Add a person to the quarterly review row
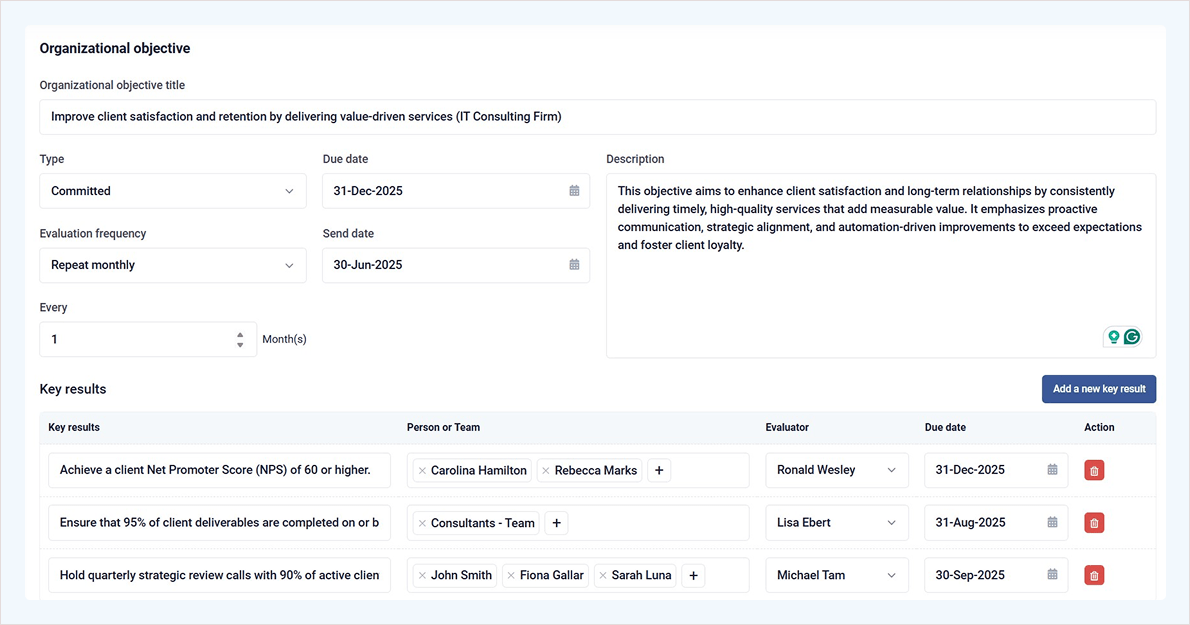This screenshot has height=625, width=1190. pos(693,575)
